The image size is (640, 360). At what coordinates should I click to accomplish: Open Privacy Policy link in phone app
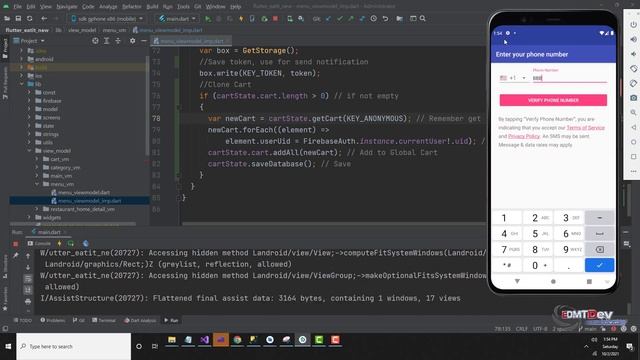tap(524, 136)
